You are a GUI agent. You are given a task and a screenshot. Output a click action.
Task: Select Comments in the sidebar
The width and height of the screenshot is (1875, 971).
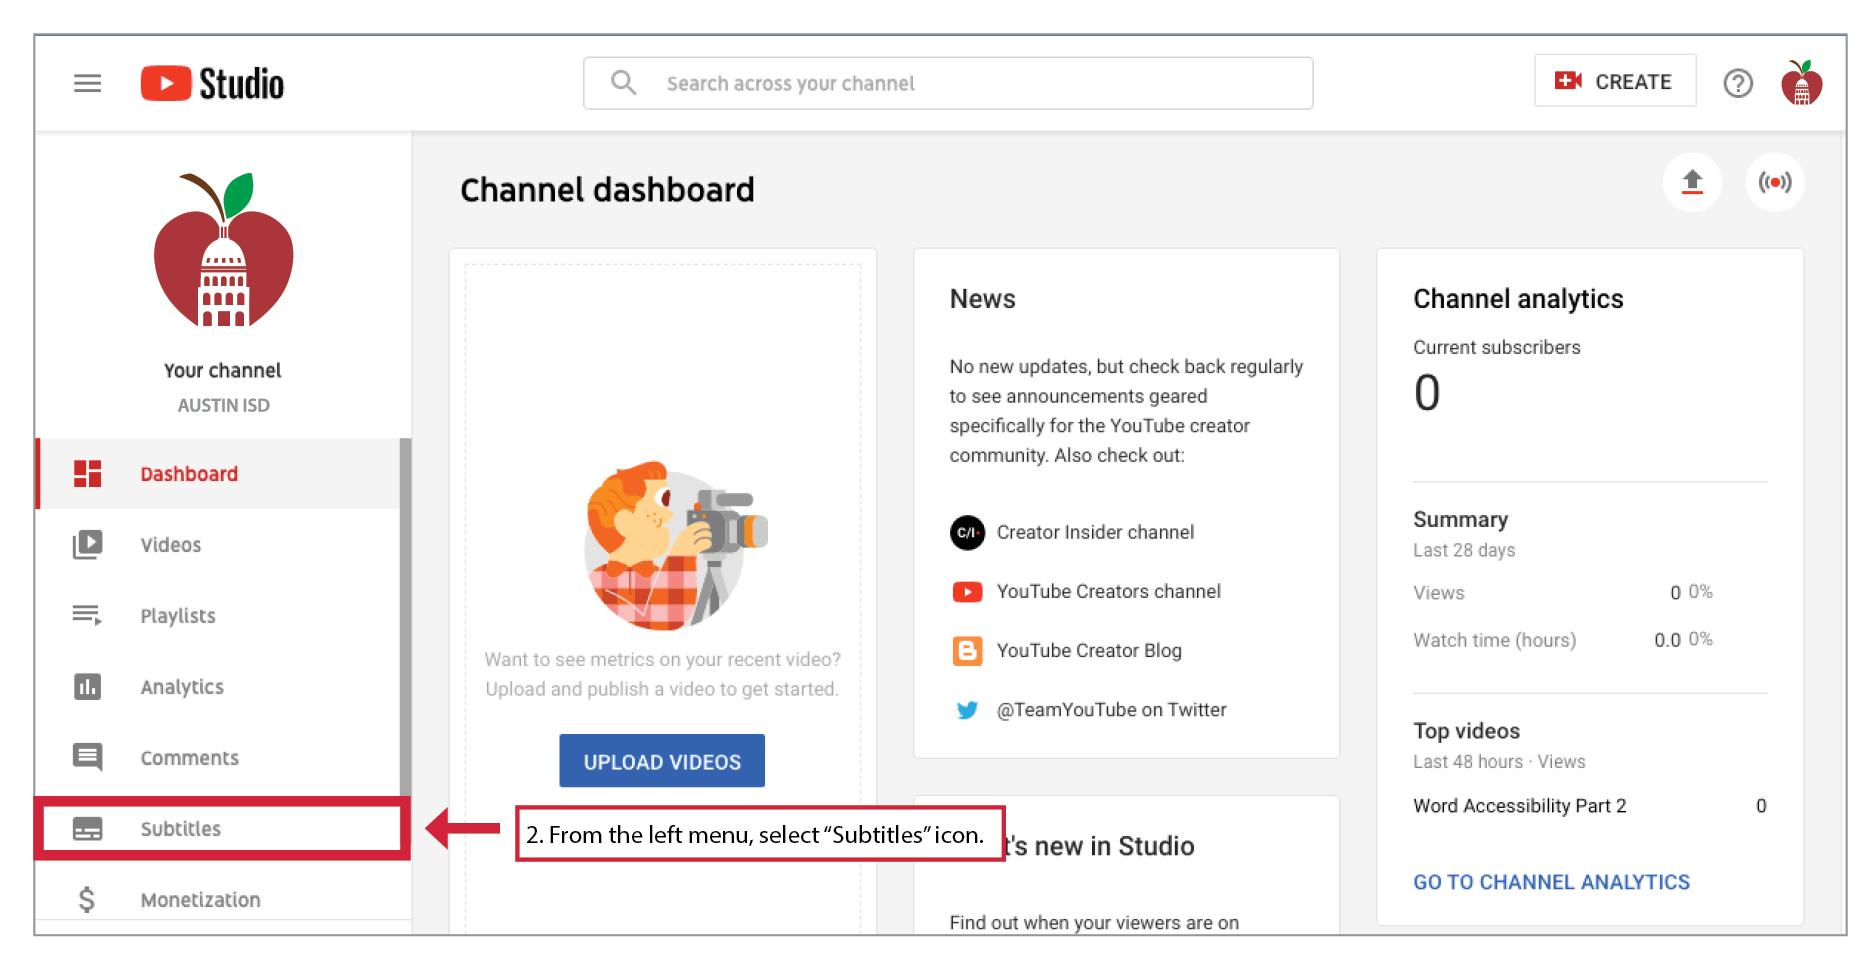click(190, 758)
